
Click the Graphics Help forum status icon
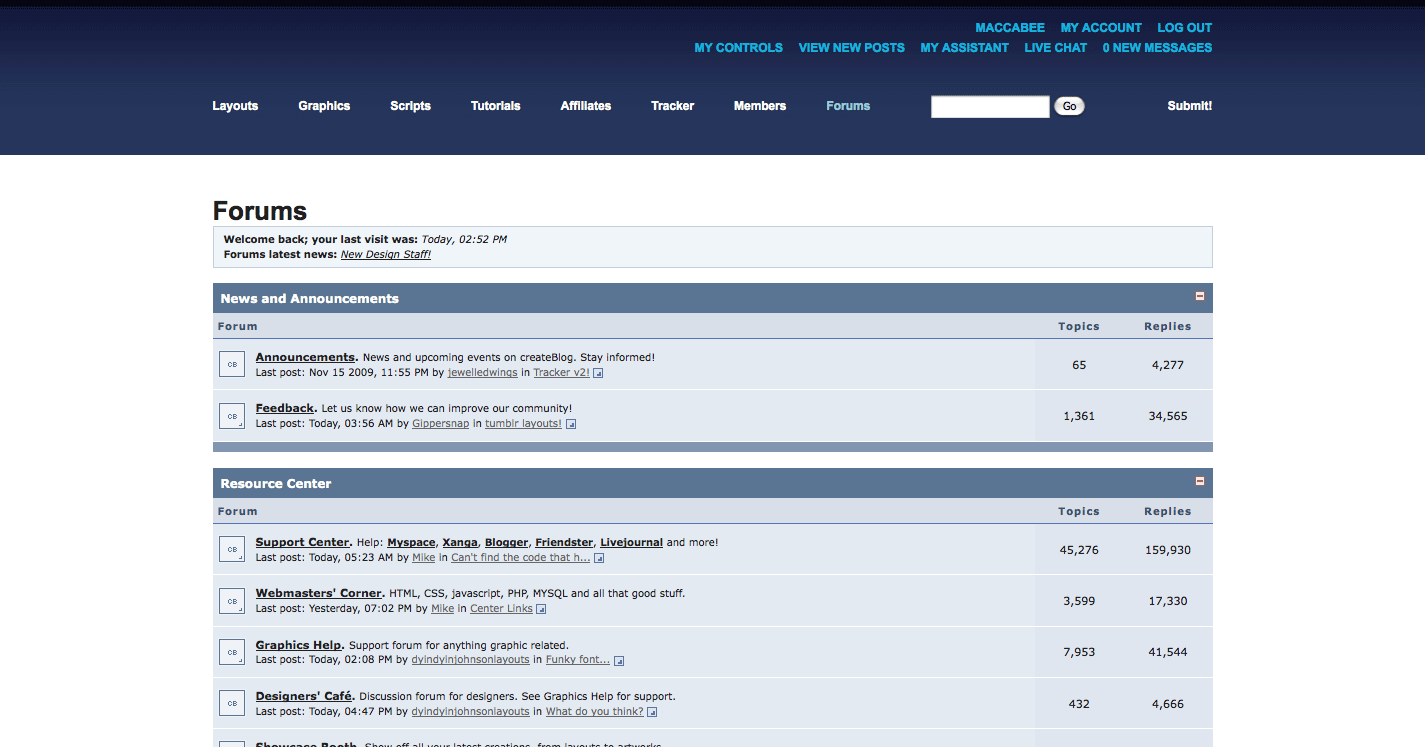coord(232,652)
